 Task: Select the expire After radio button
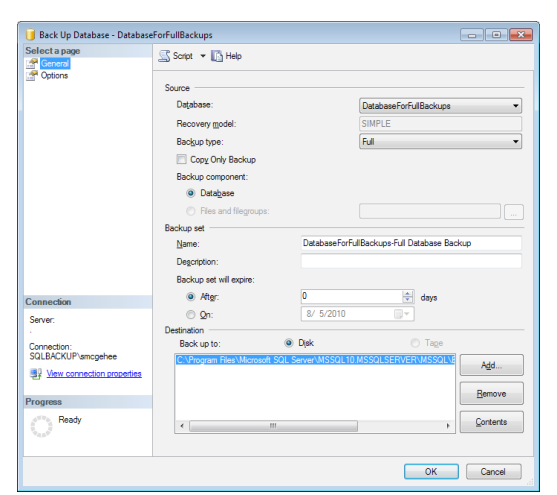[191, 297]
